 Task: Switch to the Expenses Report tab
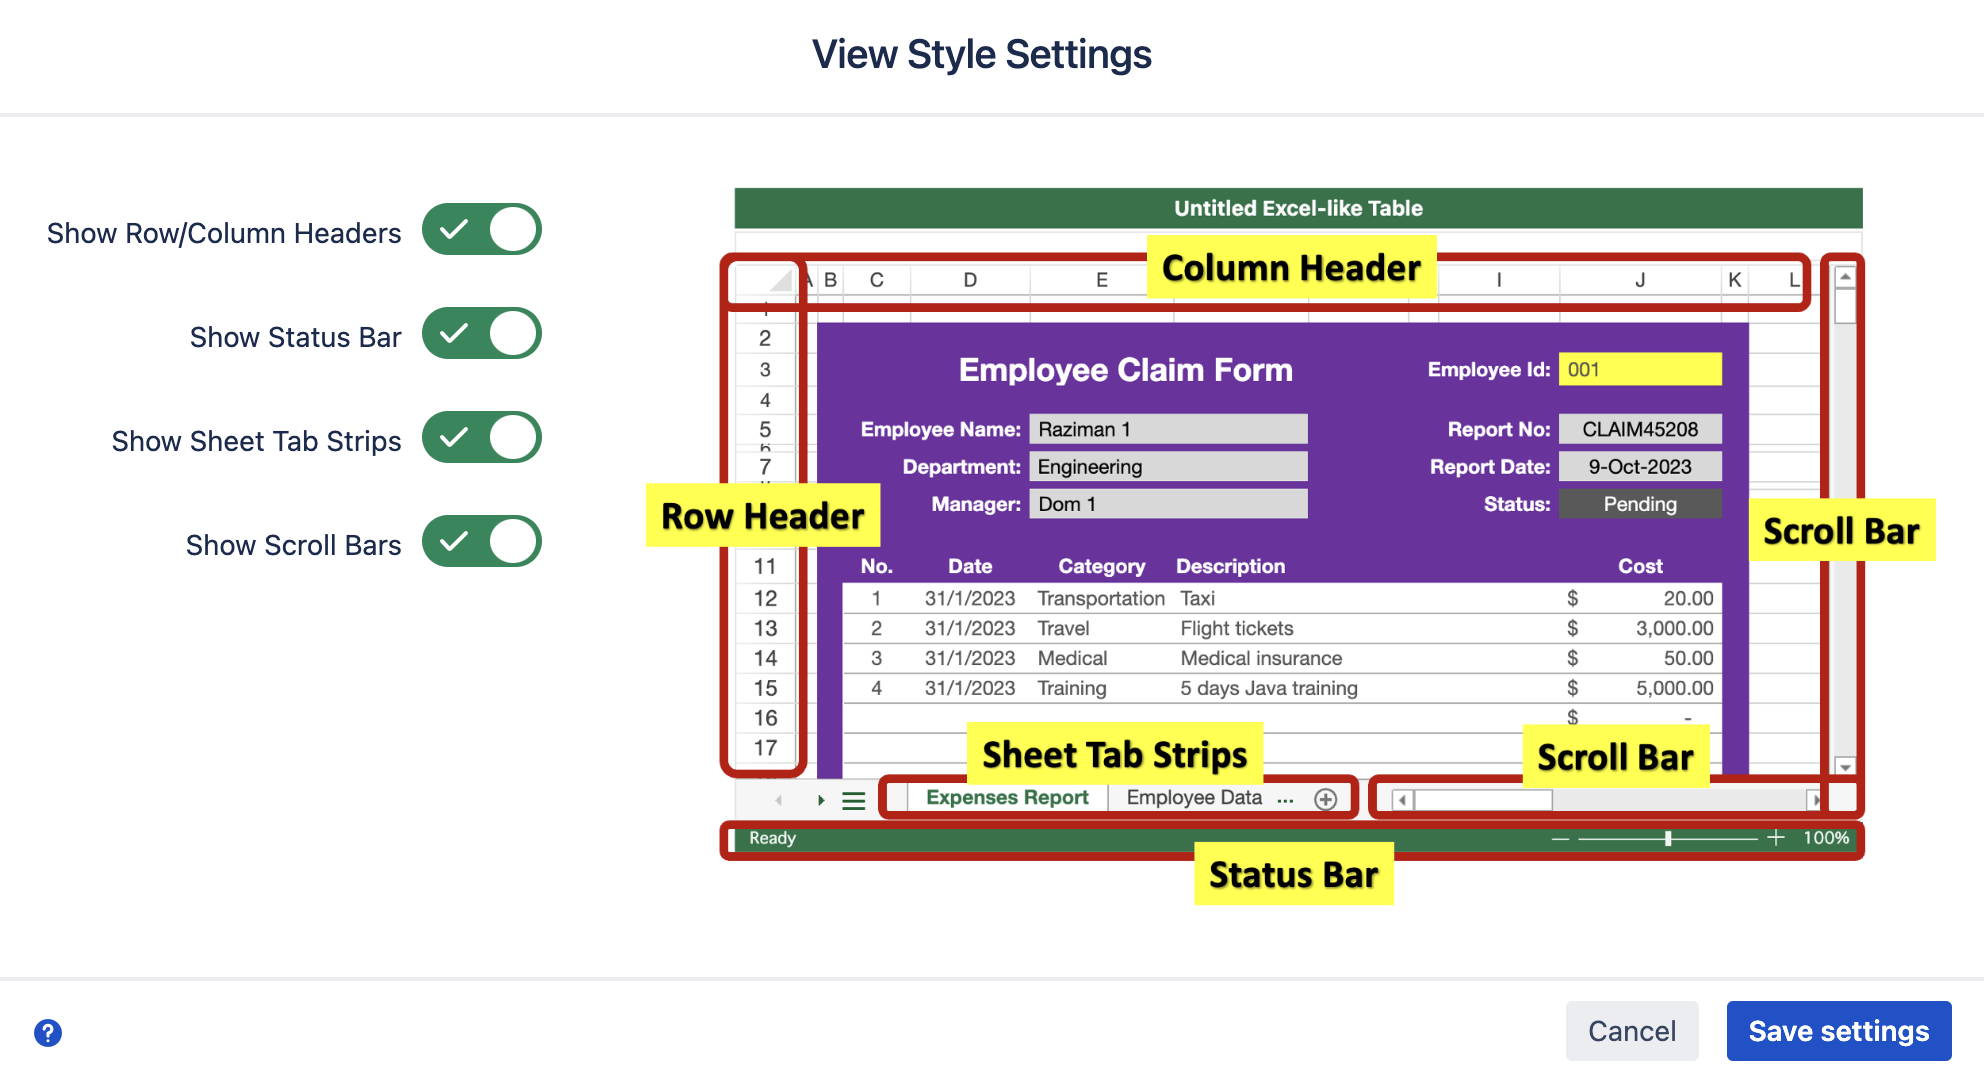tap(1006, 797)
